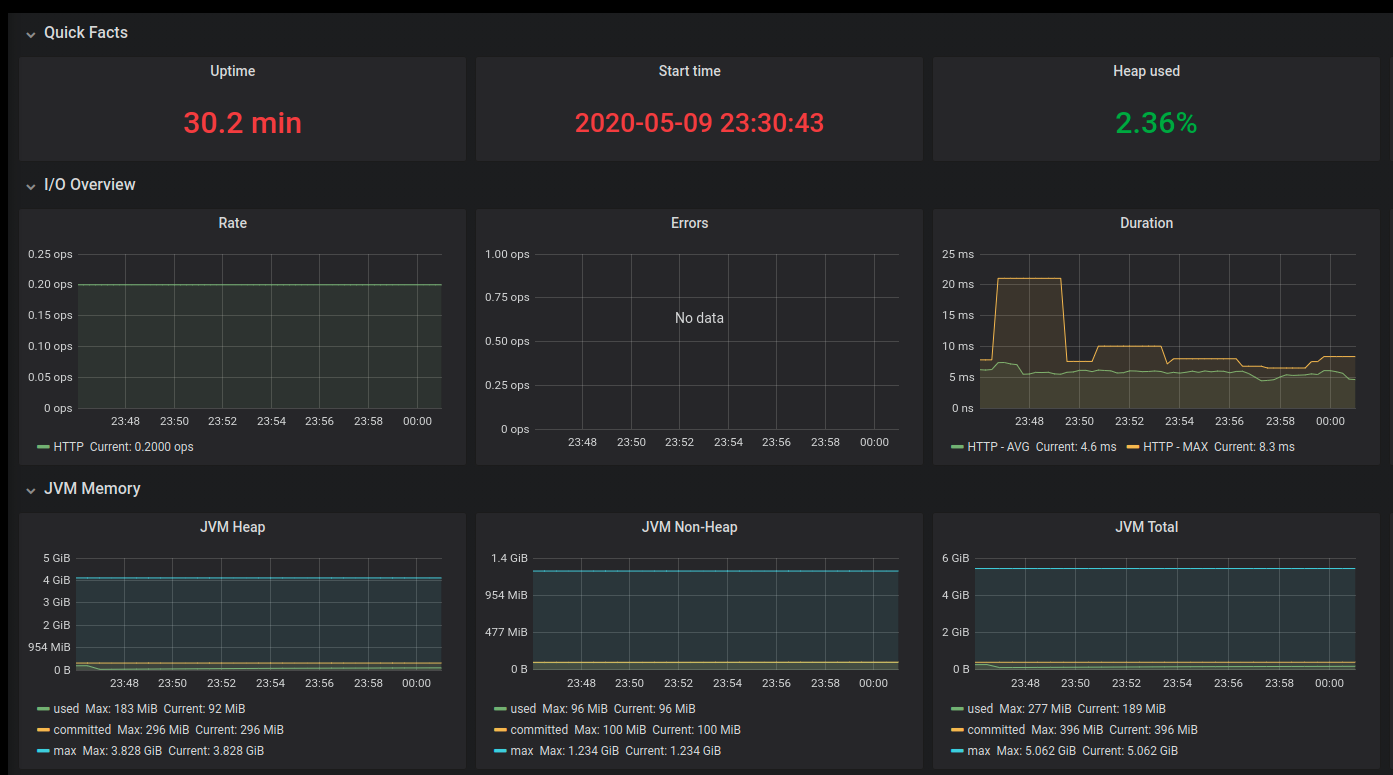Click Current: 189 MiB in JVM Total legend
Image resolution: width=1393 pixels, height=775 pixels.
click(1122, 709)
